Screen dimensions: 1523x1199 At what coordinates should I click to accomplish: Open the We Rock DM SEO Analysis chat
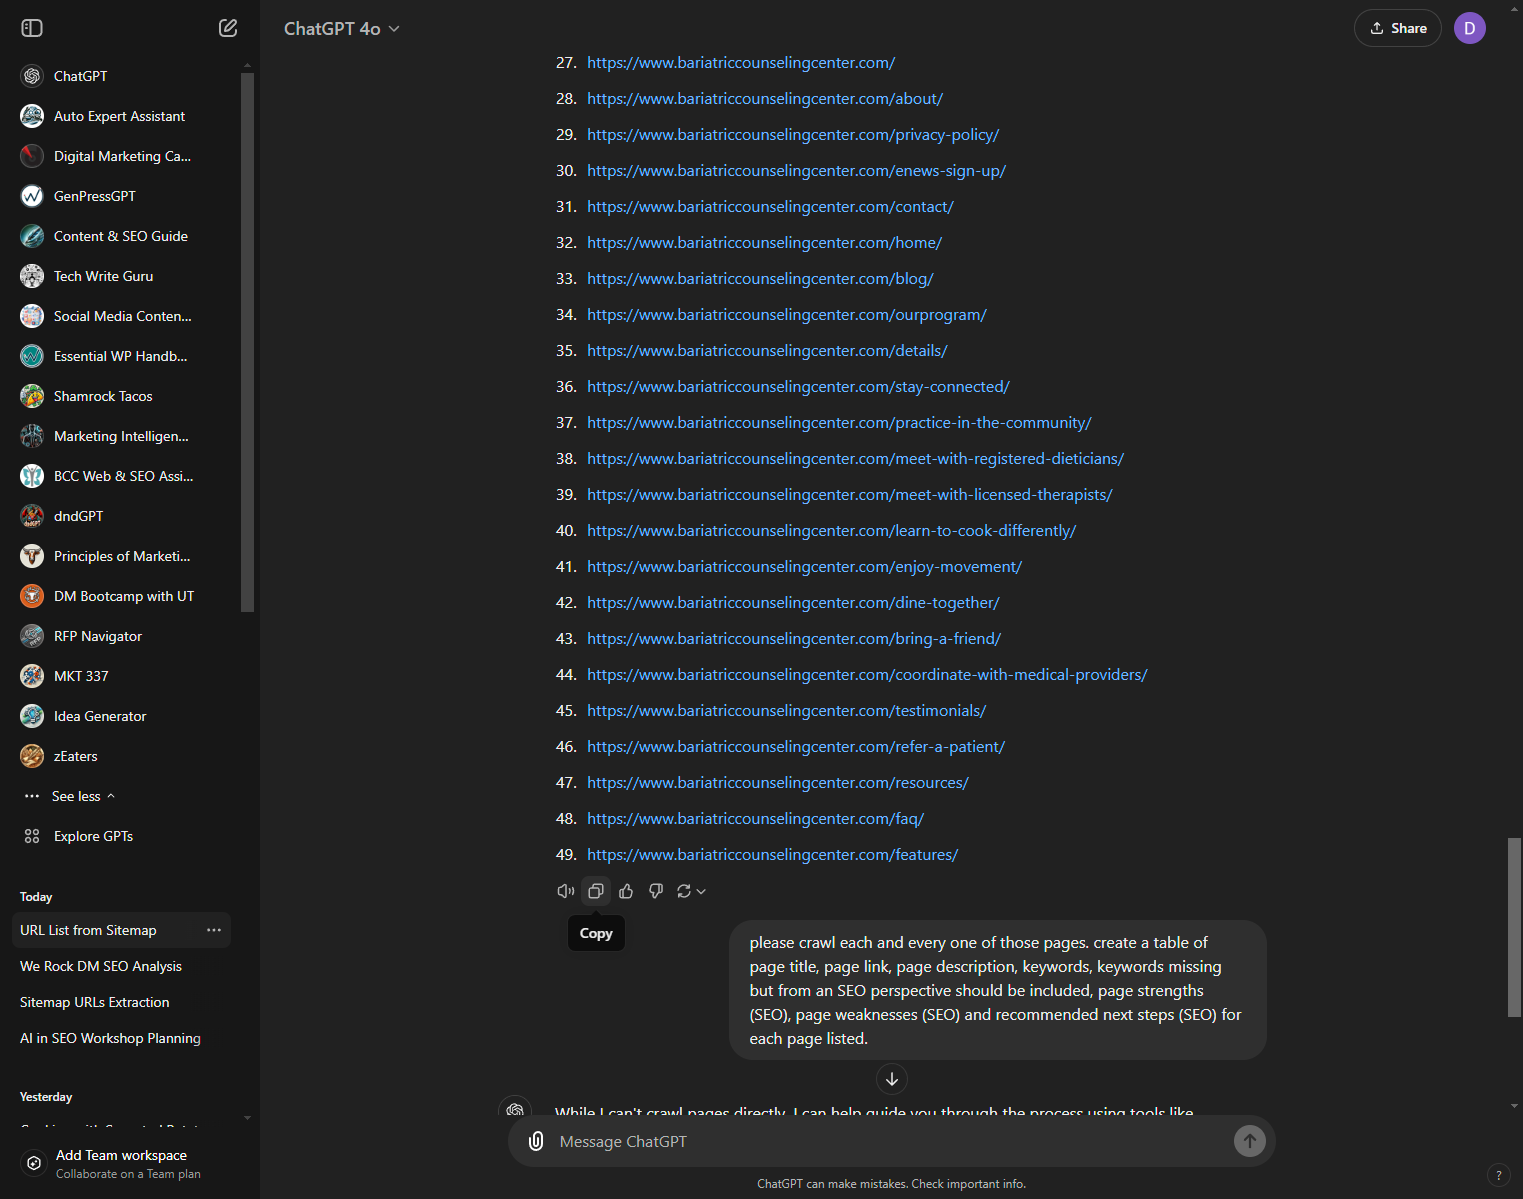tap(121, 966)
